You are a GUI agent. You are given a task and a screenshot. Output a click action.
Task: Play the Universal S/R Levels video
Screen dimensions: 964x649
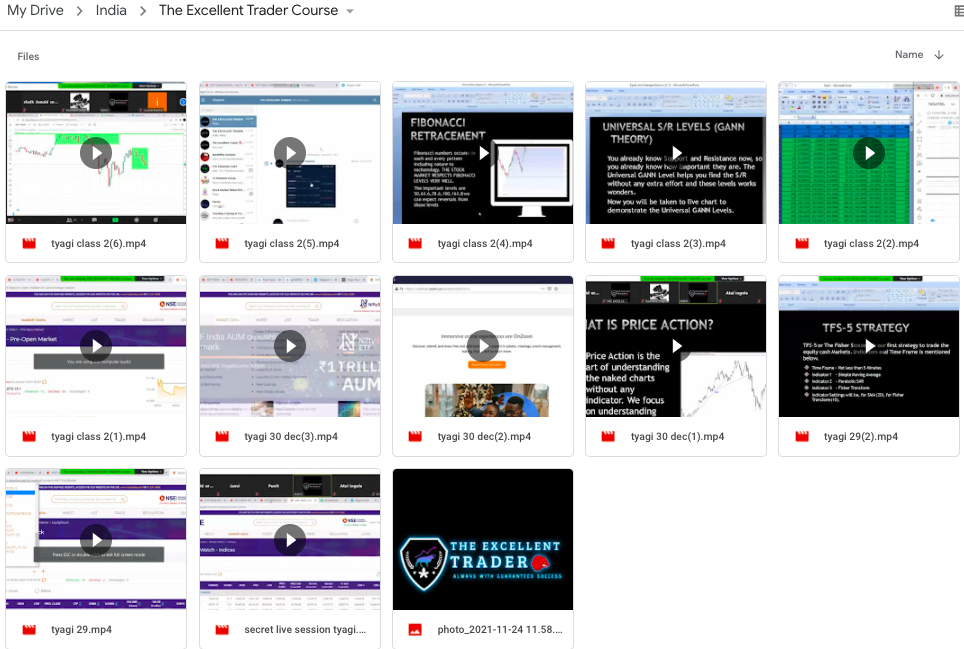click(676, 153)
